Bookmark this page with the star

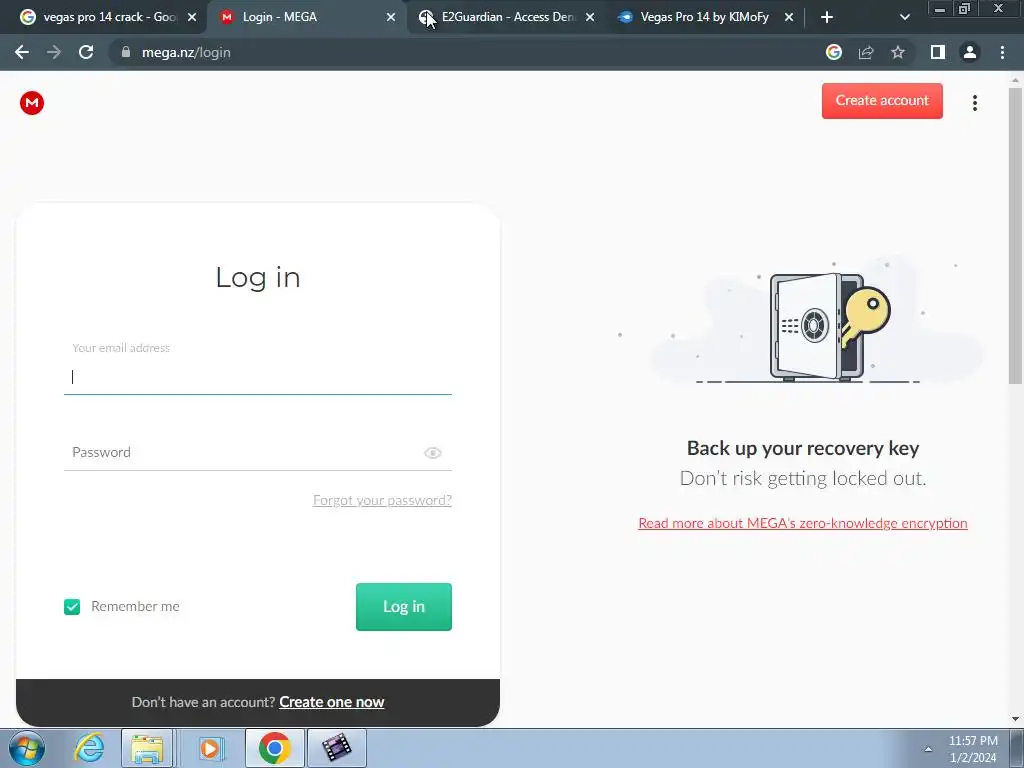pos(898,52)
